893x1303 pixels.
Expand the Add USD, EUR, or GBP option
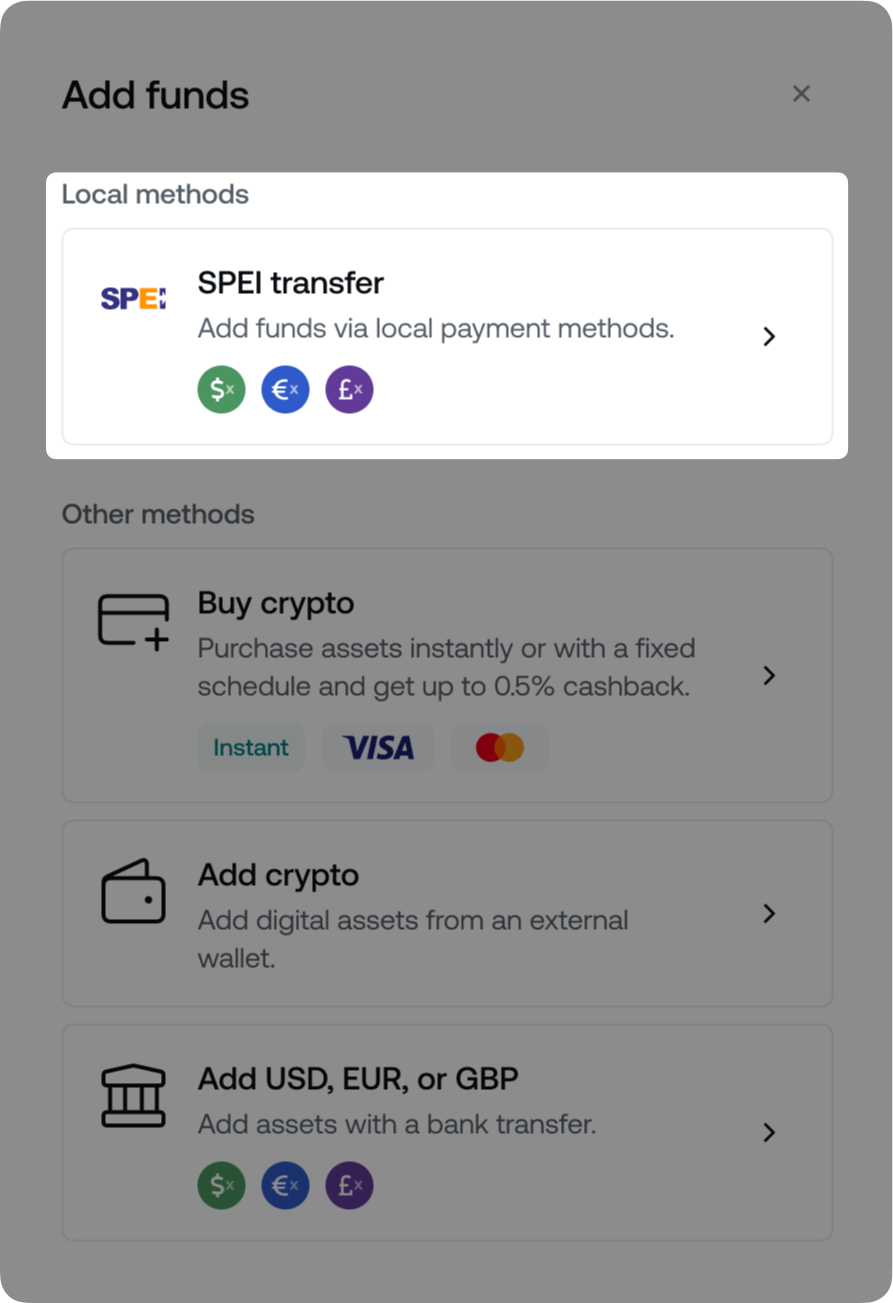[x=769, y=1133]
